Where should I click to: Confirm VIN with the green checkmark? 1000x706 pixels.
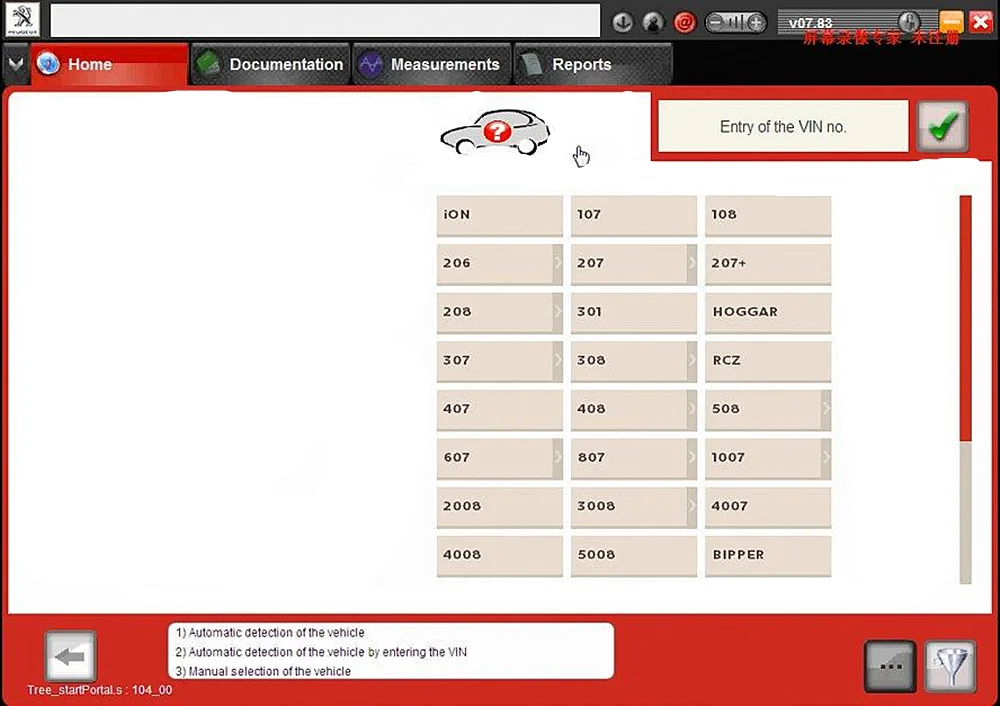click(943, 126)
